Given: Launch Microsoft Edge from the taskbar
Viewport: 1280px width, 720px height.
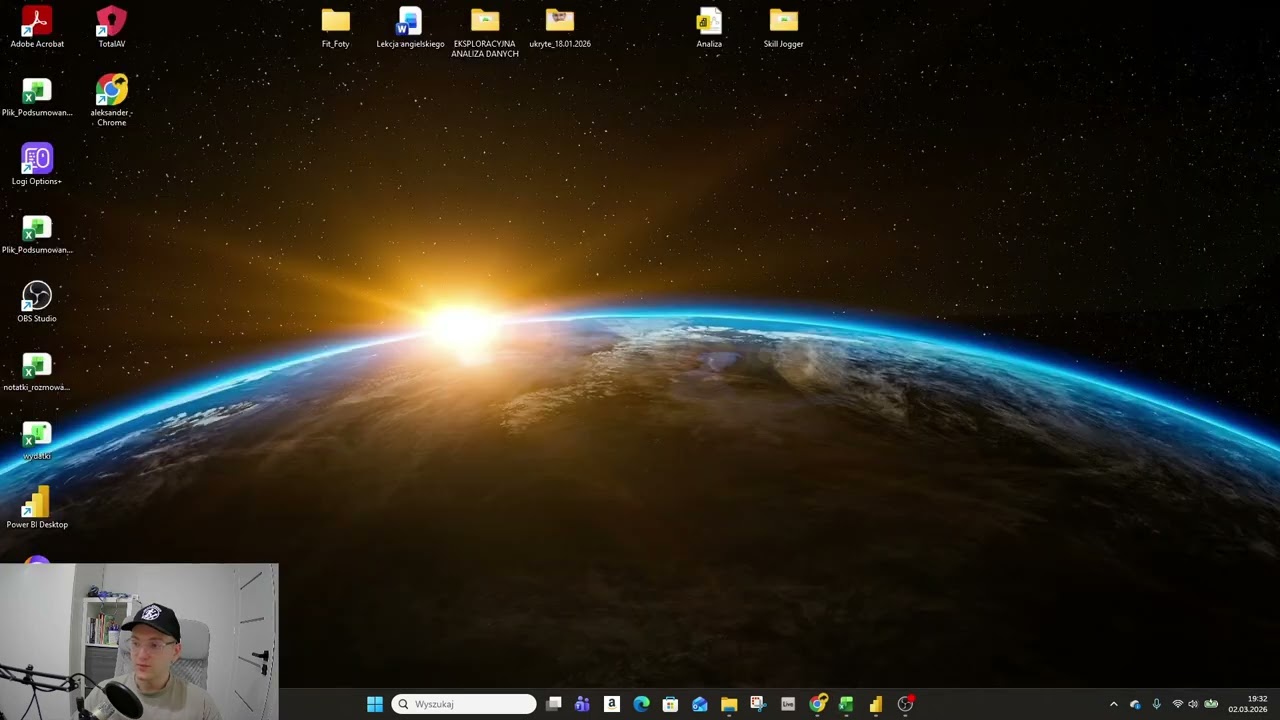Looking at the screenshot, I should tap(641, 704).
